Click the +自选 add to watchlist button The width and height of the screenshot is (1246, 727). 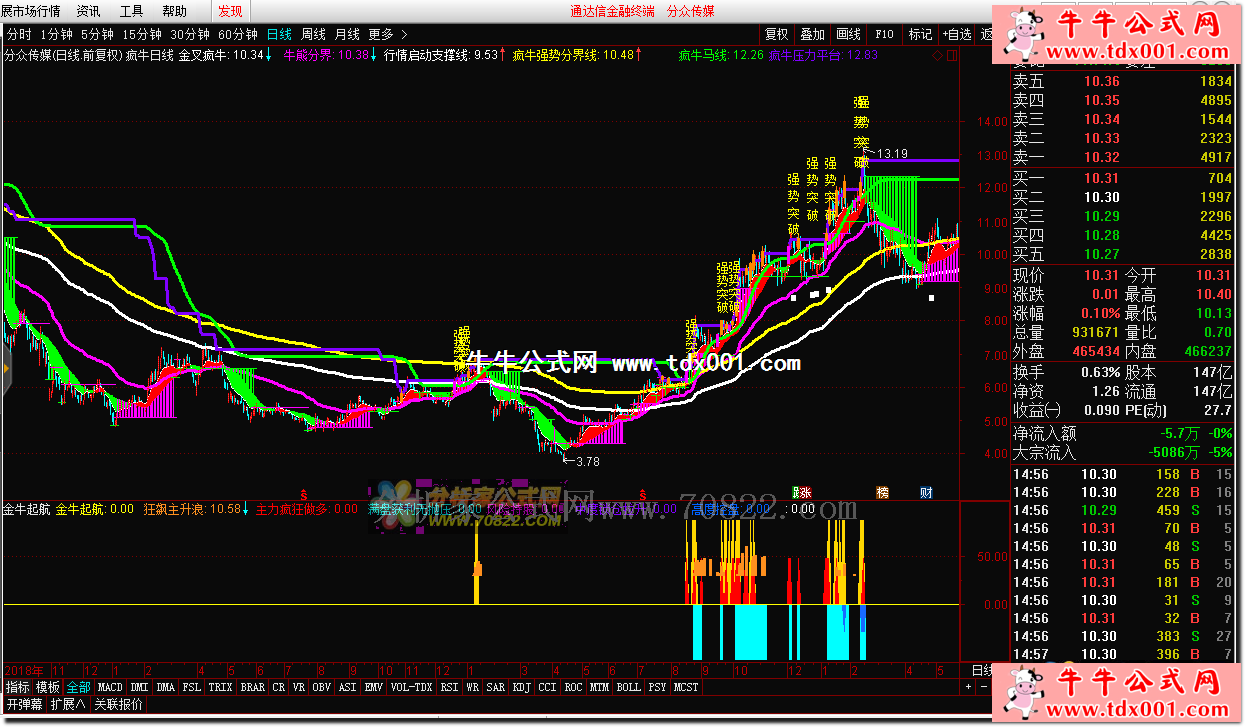pyautogui.click(x=954, y=34)
